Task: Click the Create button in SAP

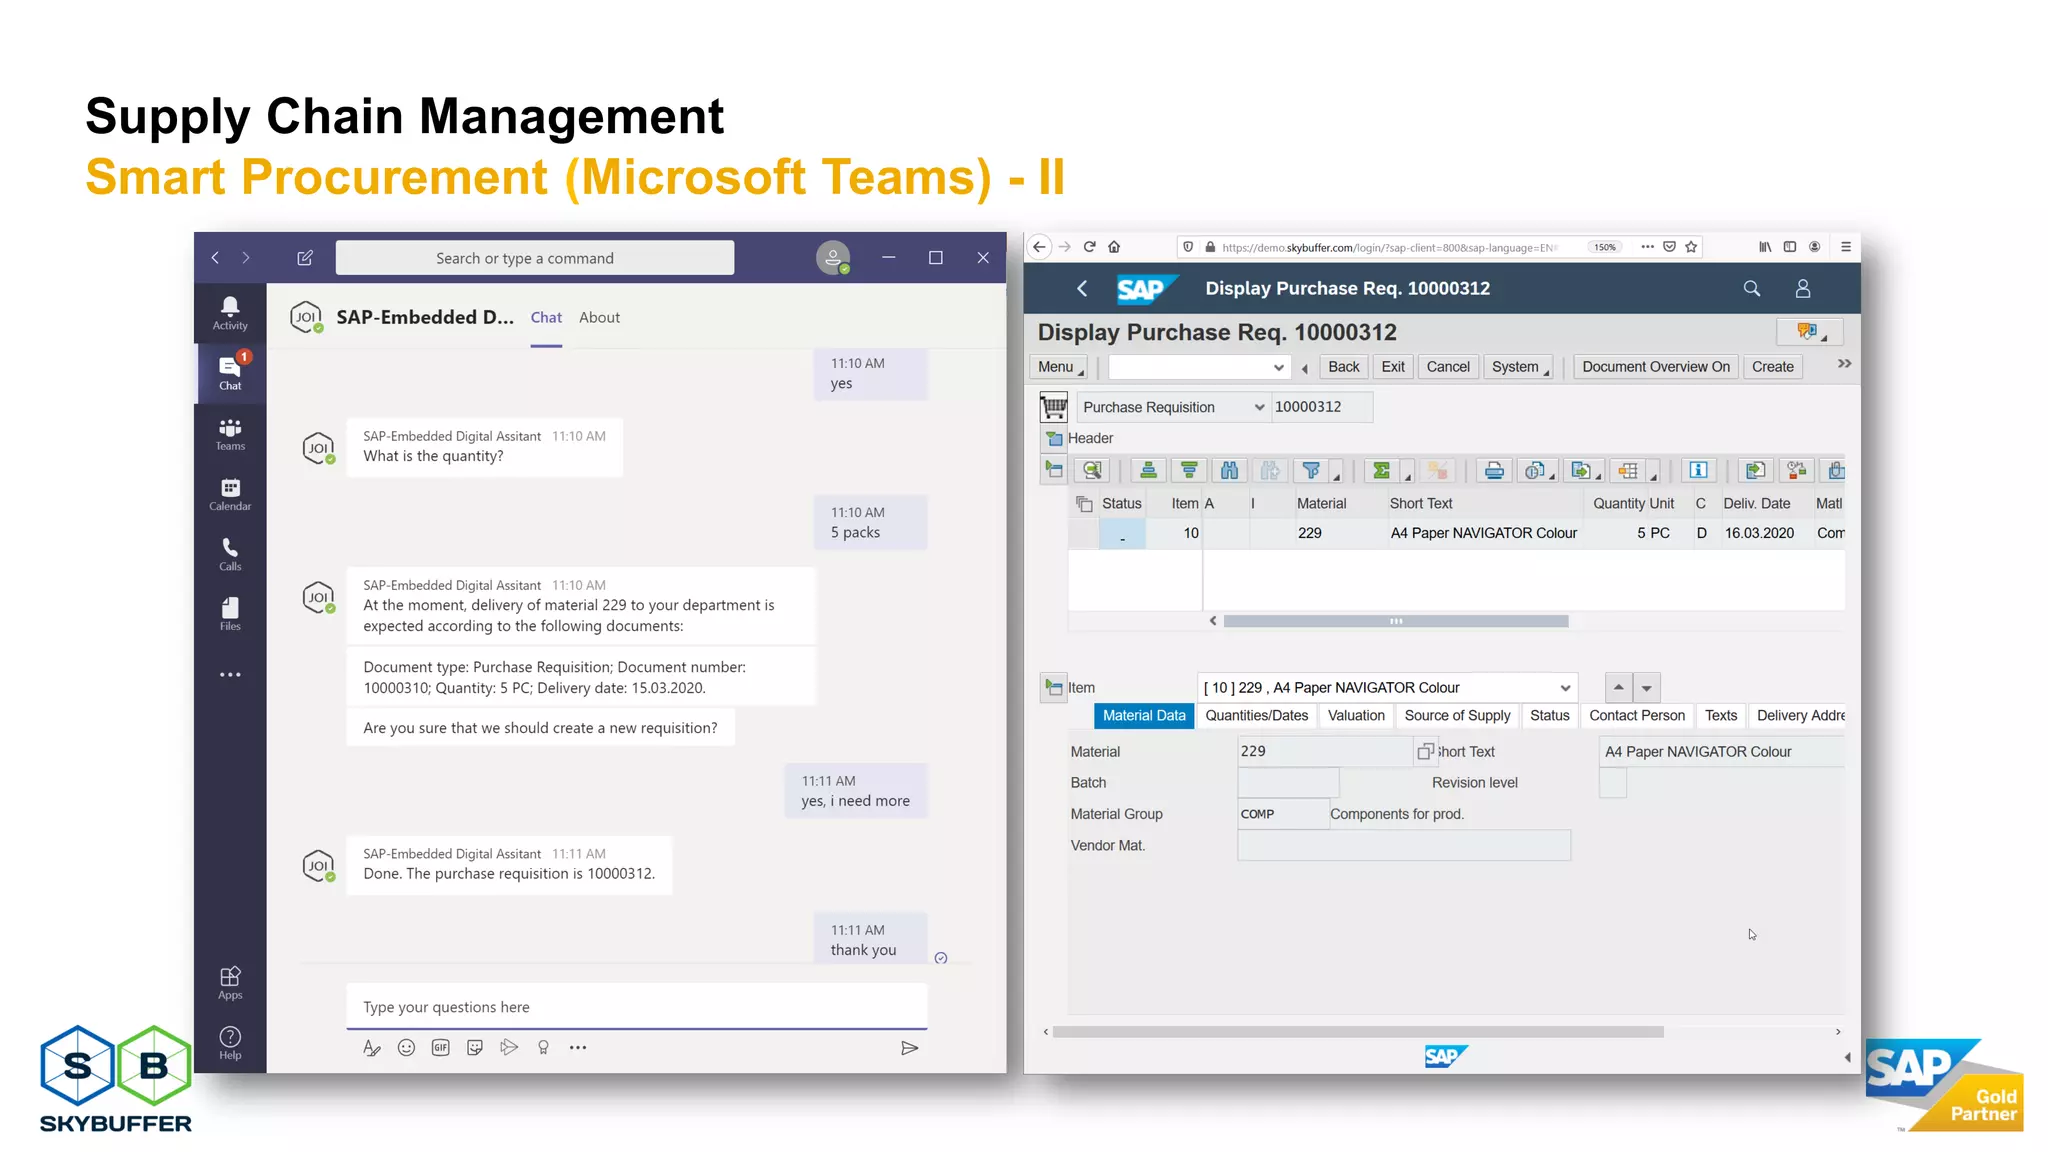Action: (x=1772, y=367)
